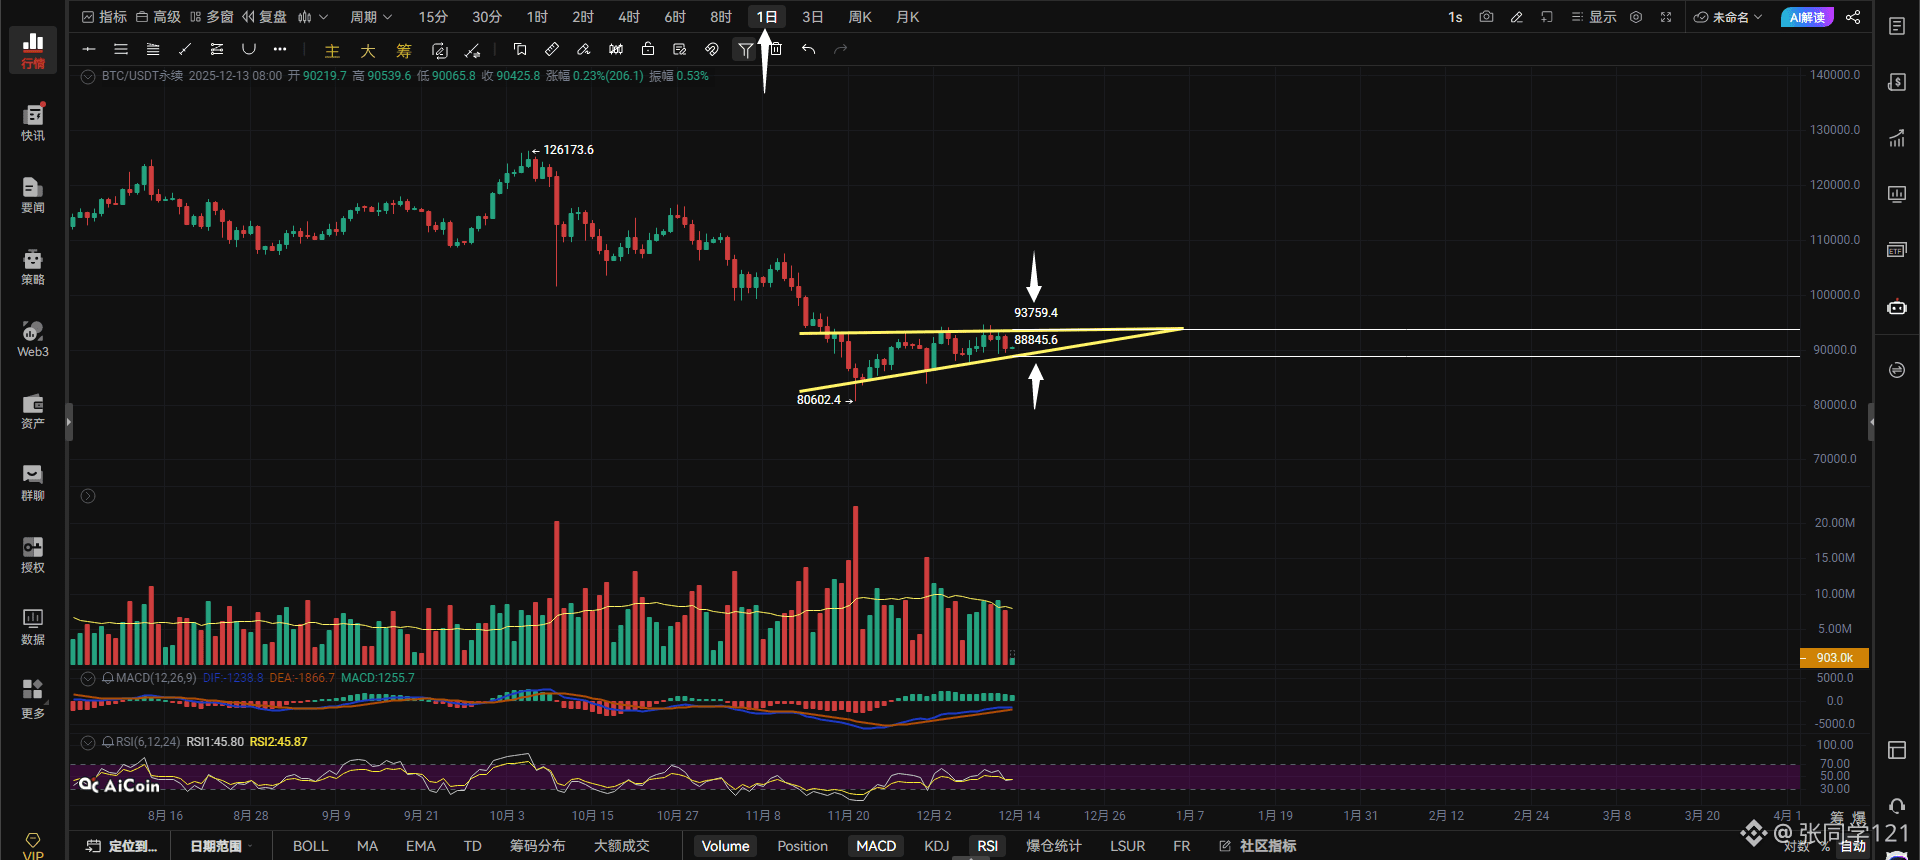Open the 周期 period dropdown
The image size is (1920, 860).
[x=371, y=17]
